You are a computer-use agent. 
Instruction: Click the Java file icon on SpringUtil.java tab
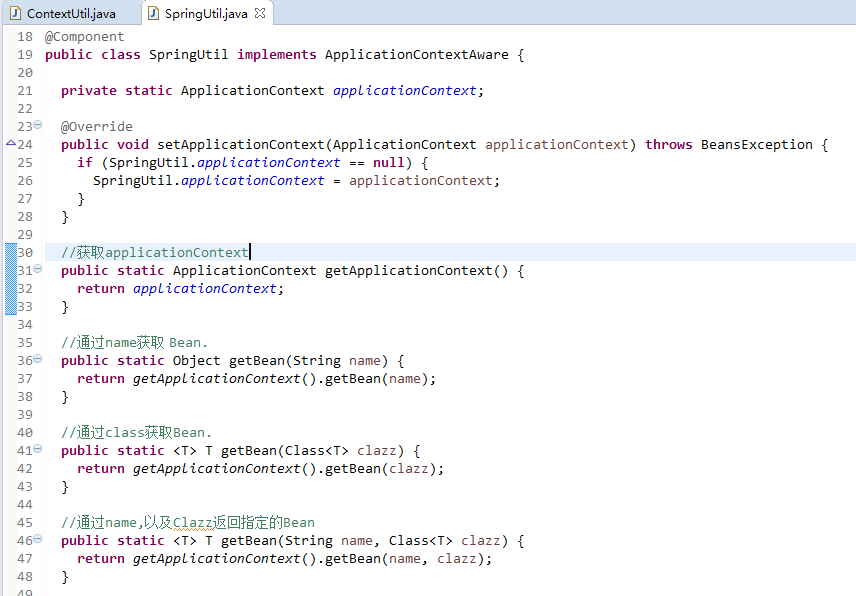pyautogui.click(x=152, y=13)
